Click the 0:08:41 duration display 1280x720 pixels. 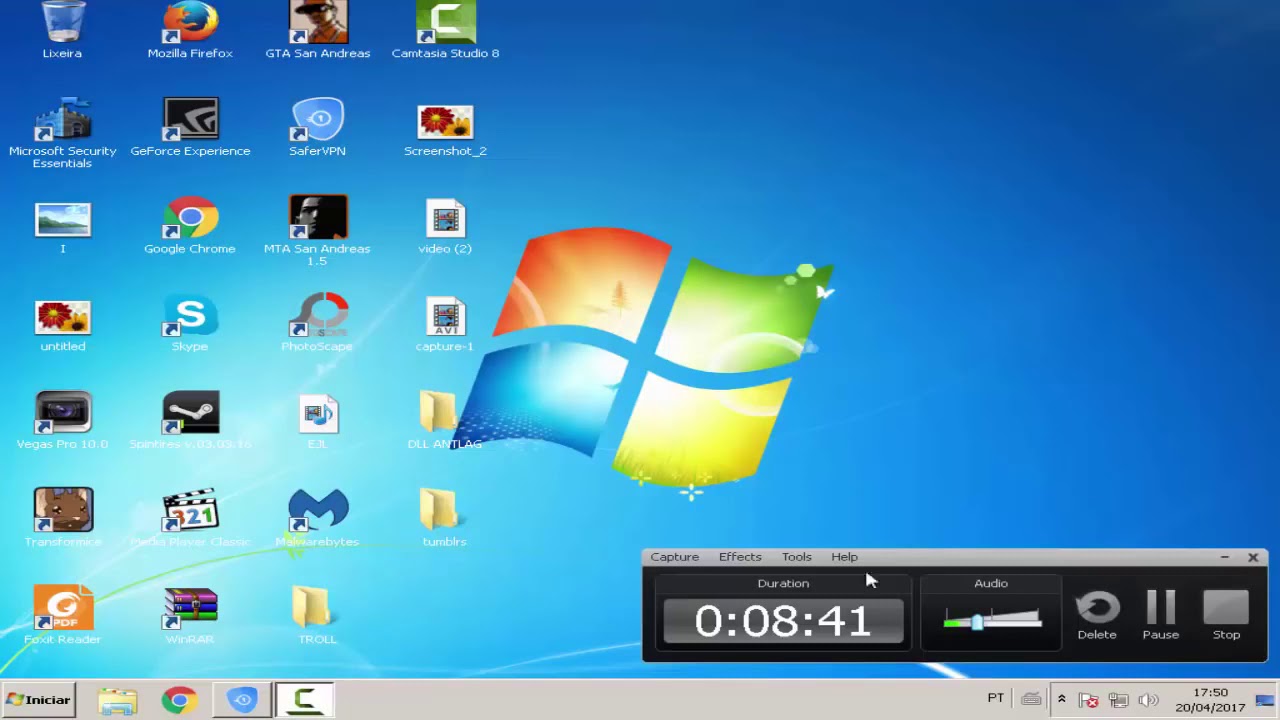[783, 621]
